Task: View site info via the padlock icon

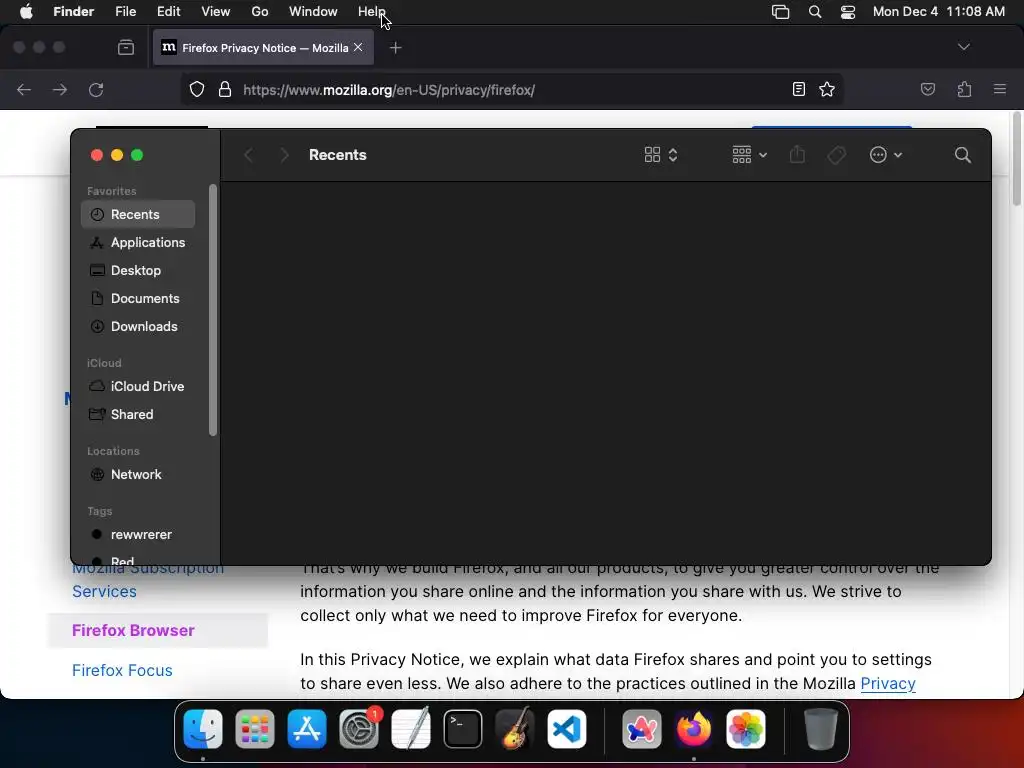Action: pyautogui.click(x=225, y=89)
